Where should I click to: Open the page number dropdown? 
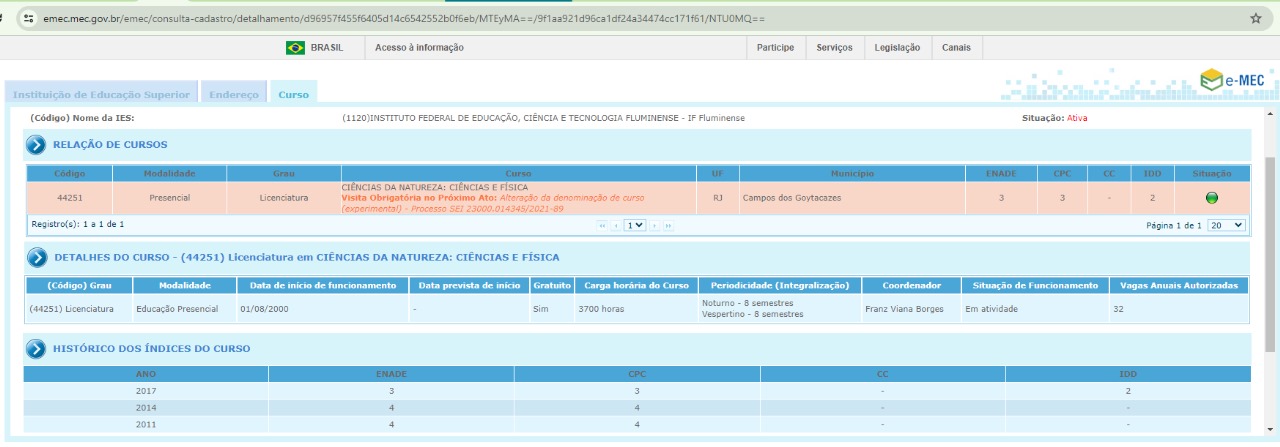[x=635, y=226]
